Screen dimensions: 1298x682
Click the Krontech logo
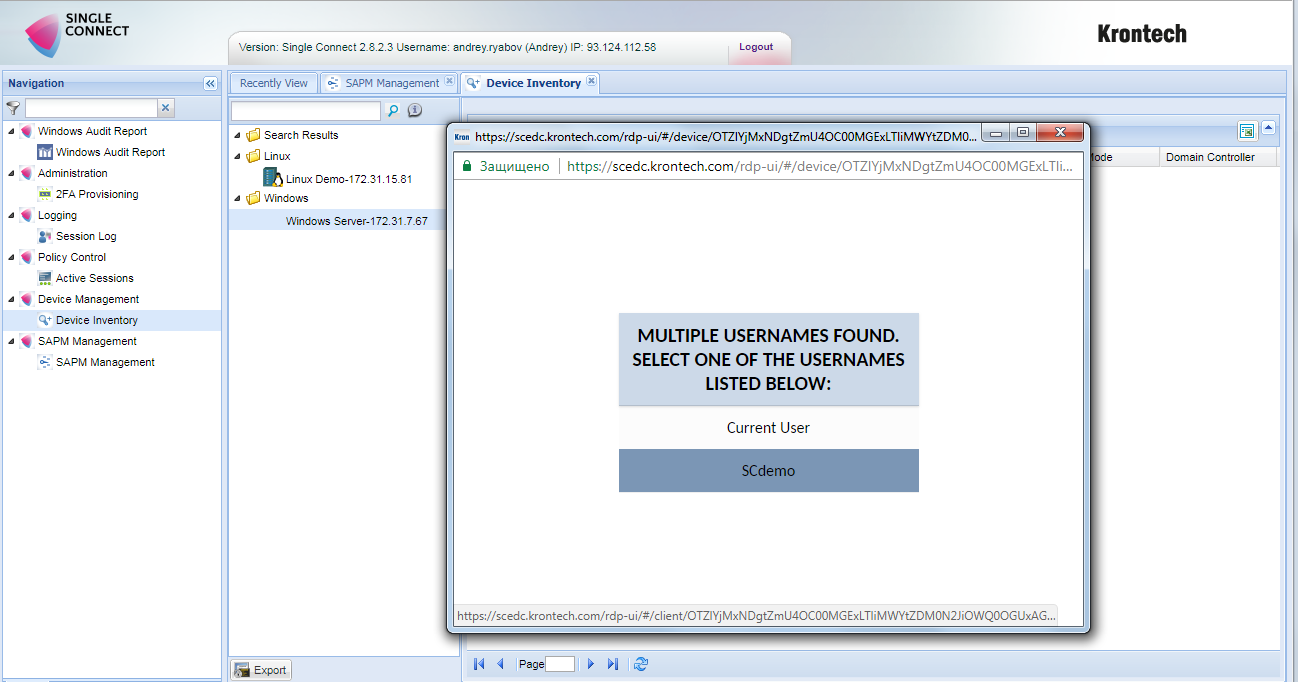click(1142, 34)
